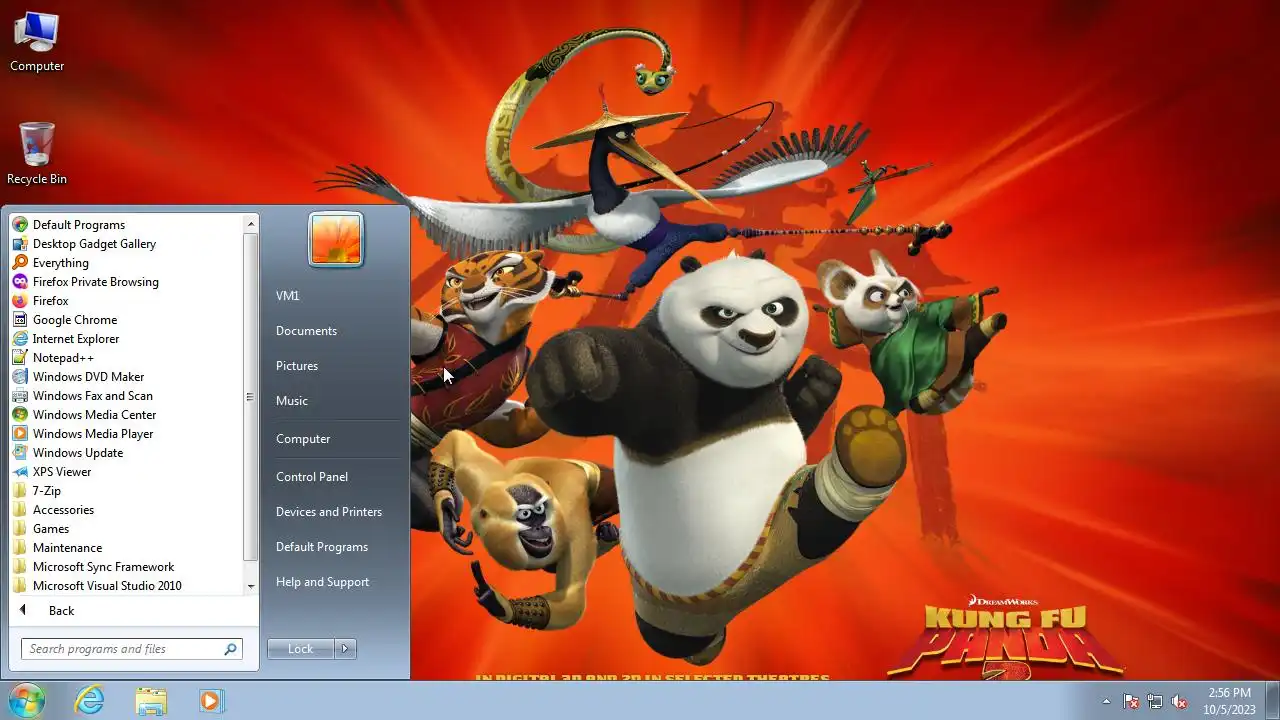Screen dimensions: 1280x720
Task: Open Windows Explorer from the taskbar
Action: click(x=151, y=701)
